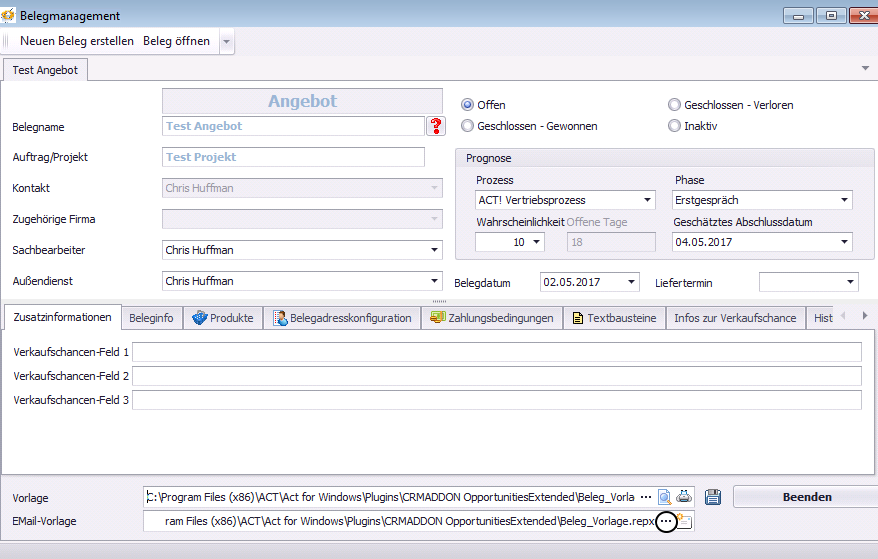Print the document using the printer icon
The height and width of the screenshot is (559, 878).
click(x=684, y=497)
